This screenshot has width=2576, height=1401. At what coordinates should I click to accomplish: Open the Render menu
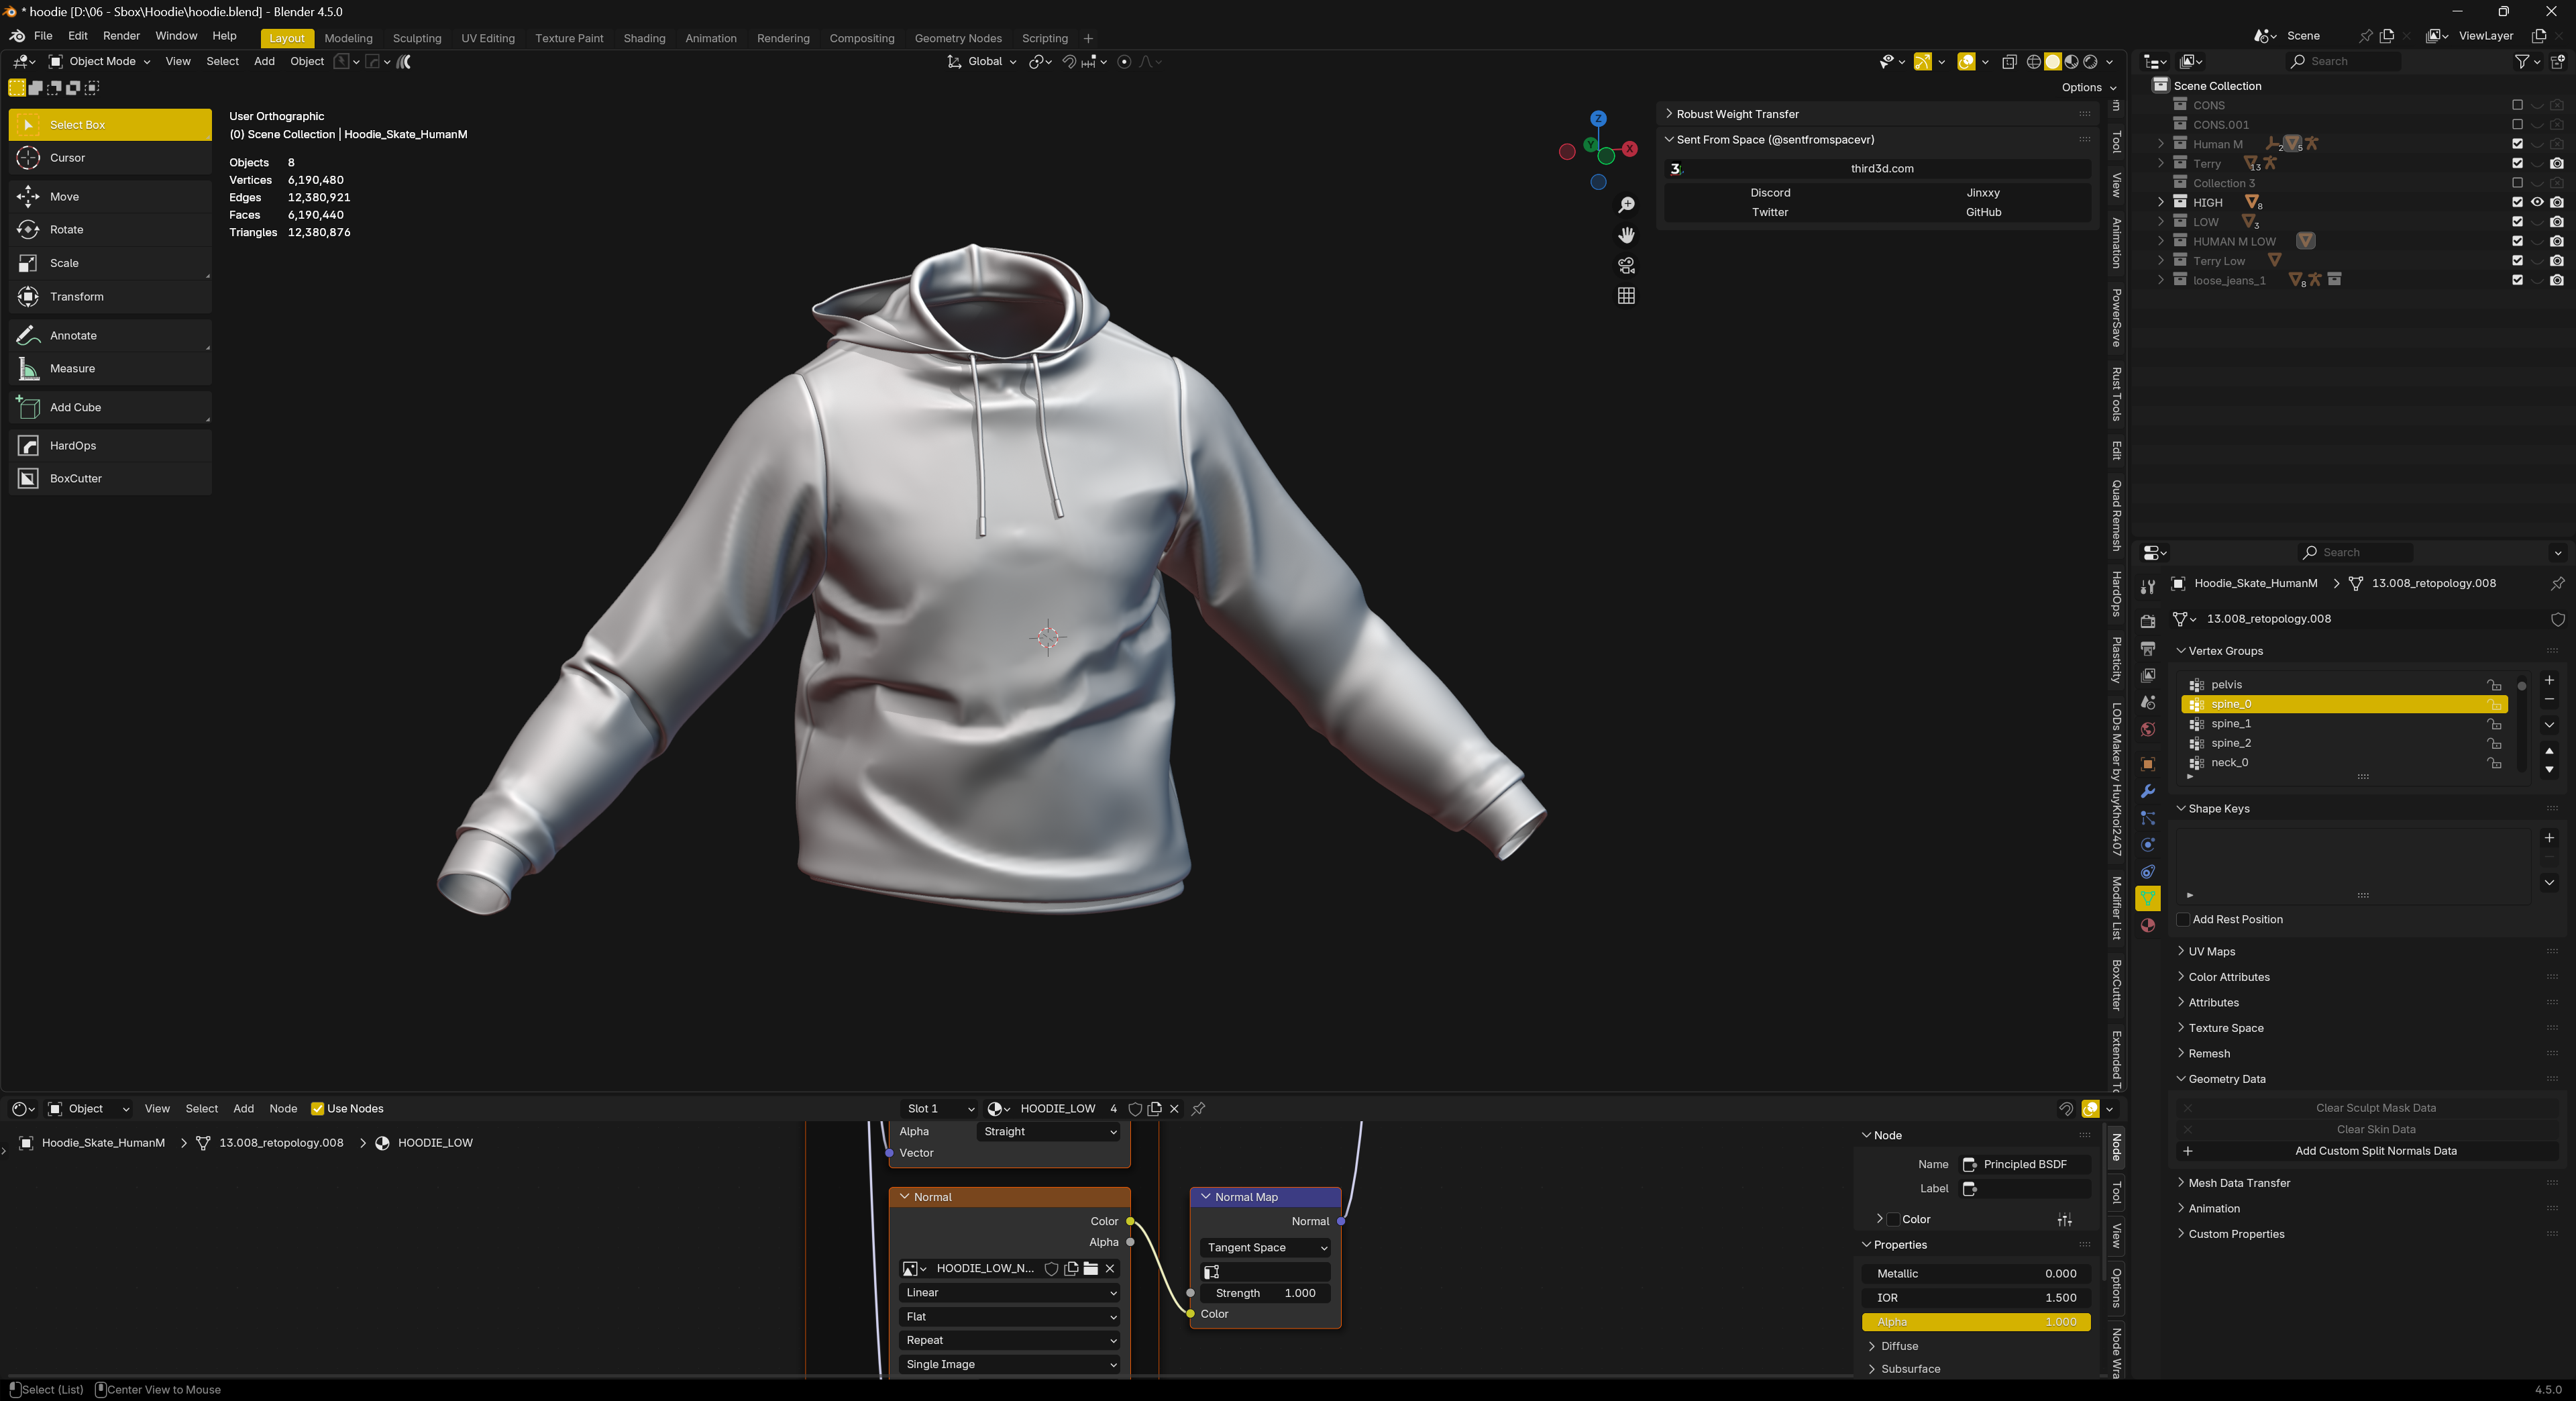(121, 36)
